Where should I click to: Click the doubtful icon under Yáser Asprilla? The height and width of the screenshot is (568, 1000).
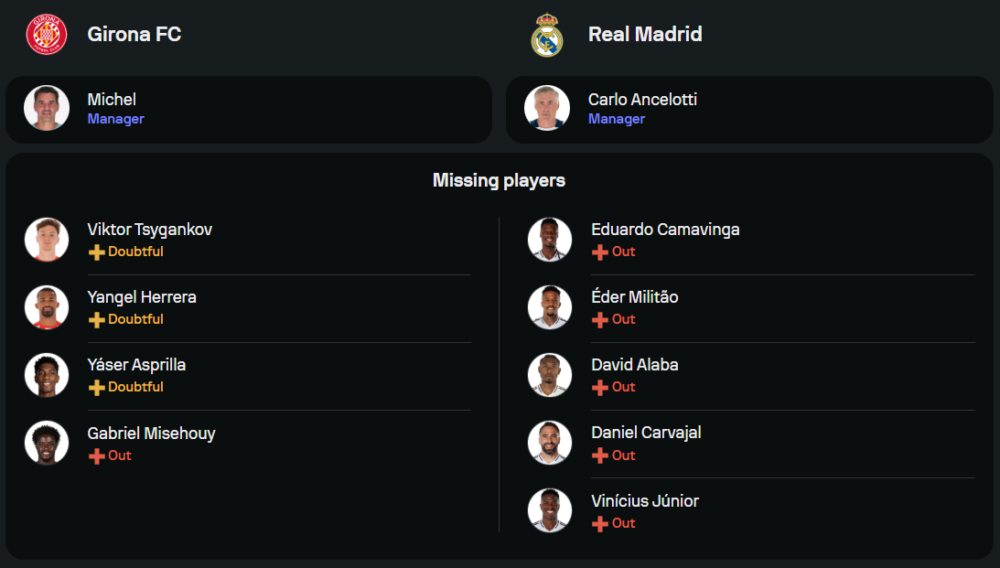tap(97, 387)
